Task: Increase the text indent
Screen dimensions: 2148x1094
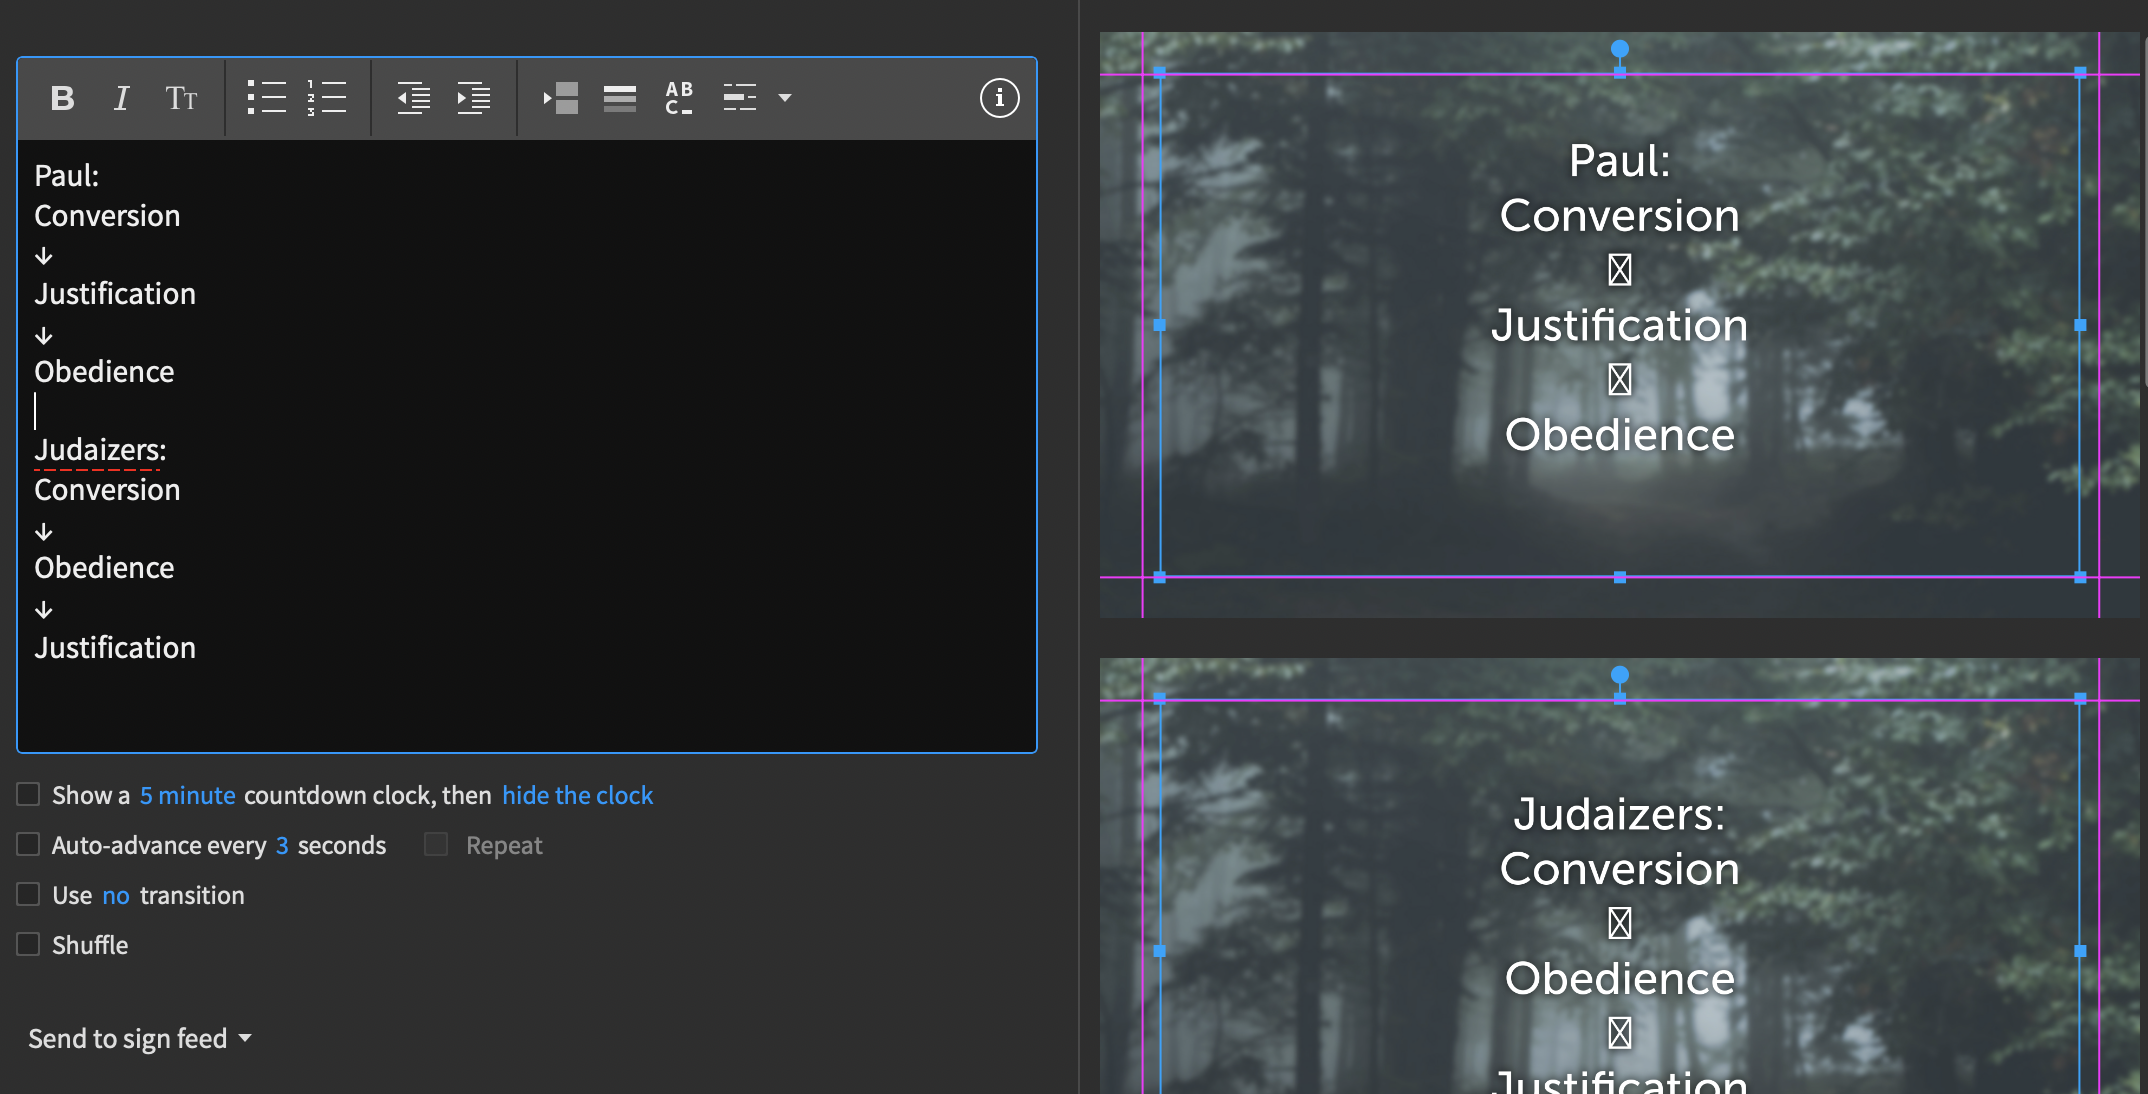Action: [x=473, y=97]
